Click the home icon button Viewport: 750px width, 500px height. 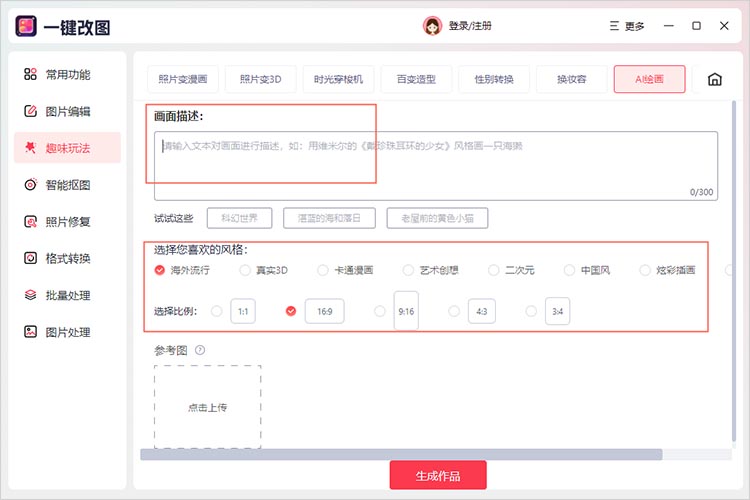point(714,80)
